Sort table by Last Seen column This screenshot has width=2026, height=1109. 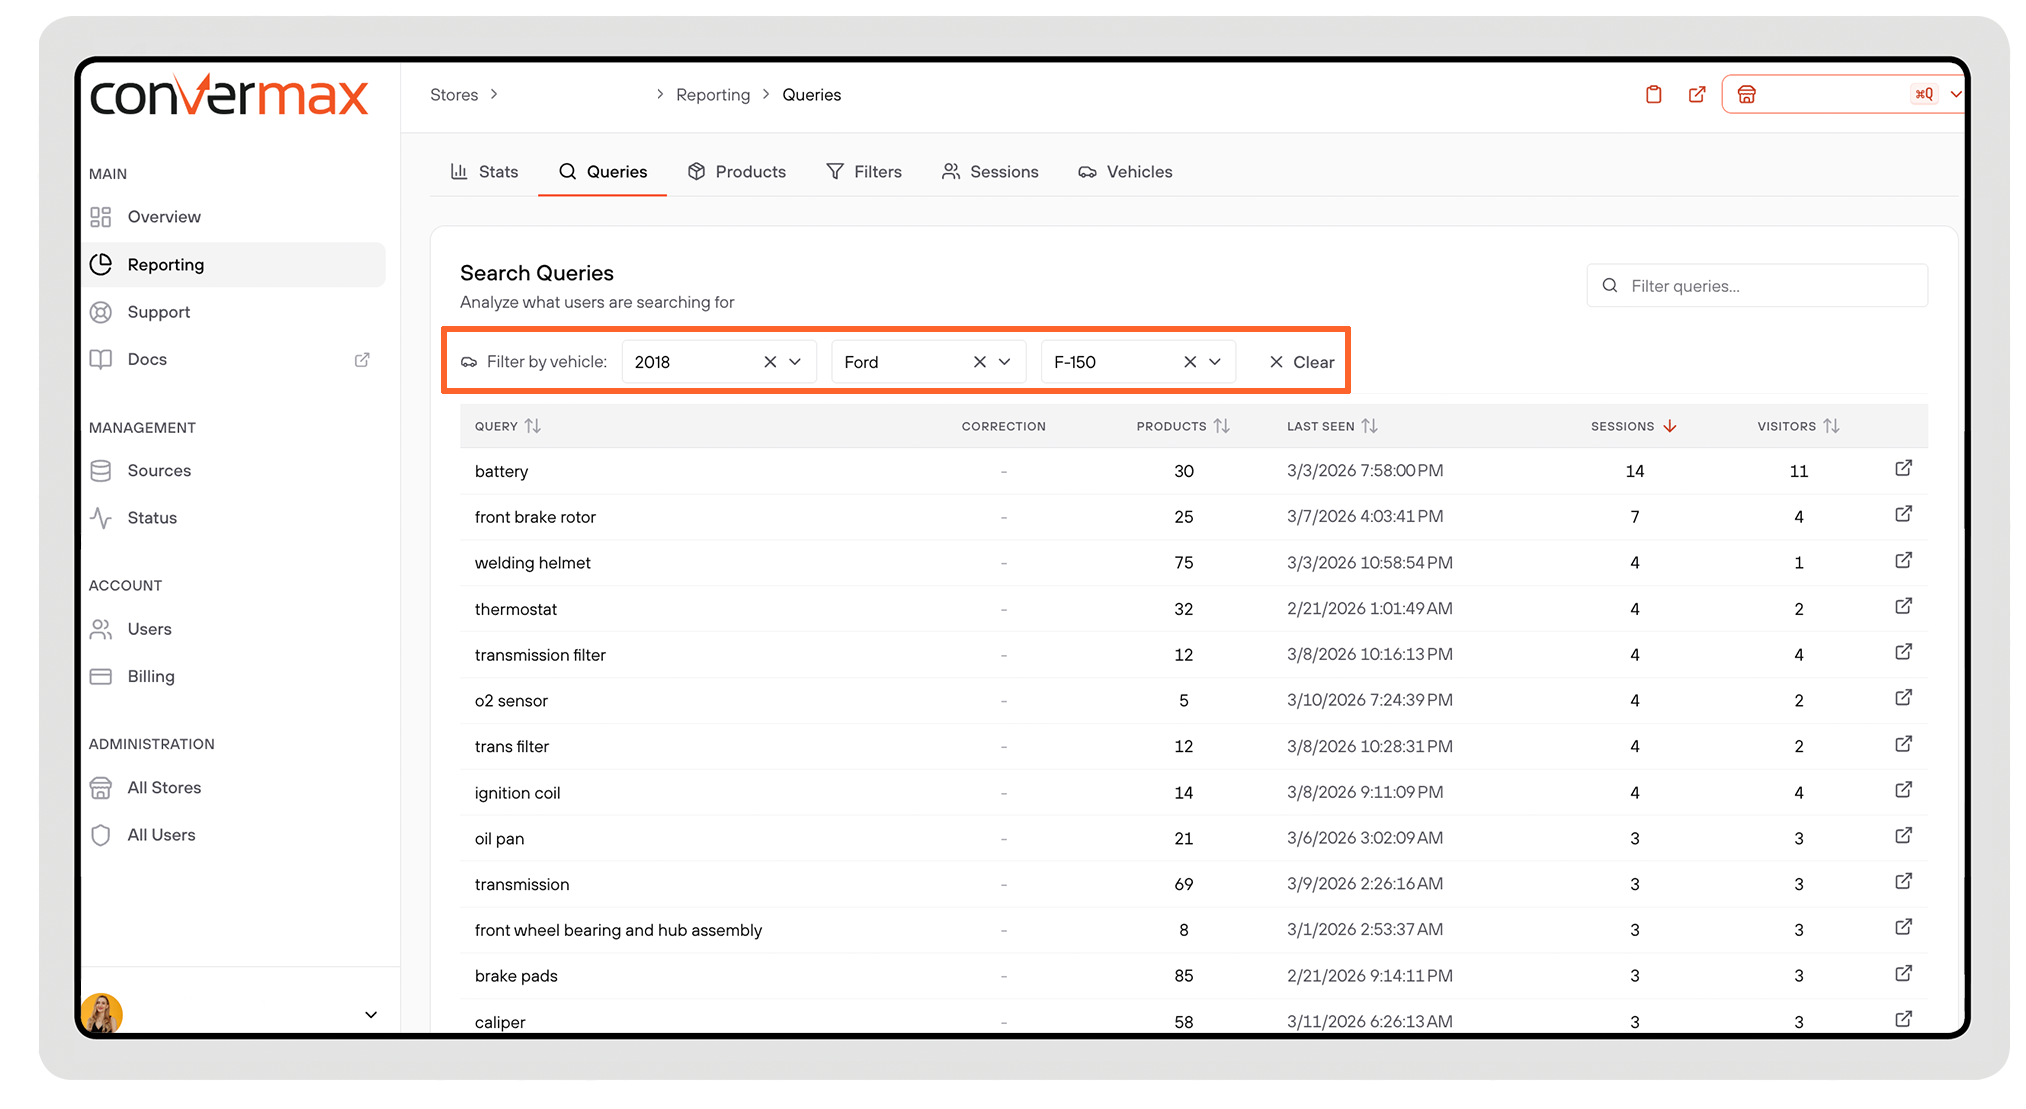pyautogui.click(x=1370, y=426)
